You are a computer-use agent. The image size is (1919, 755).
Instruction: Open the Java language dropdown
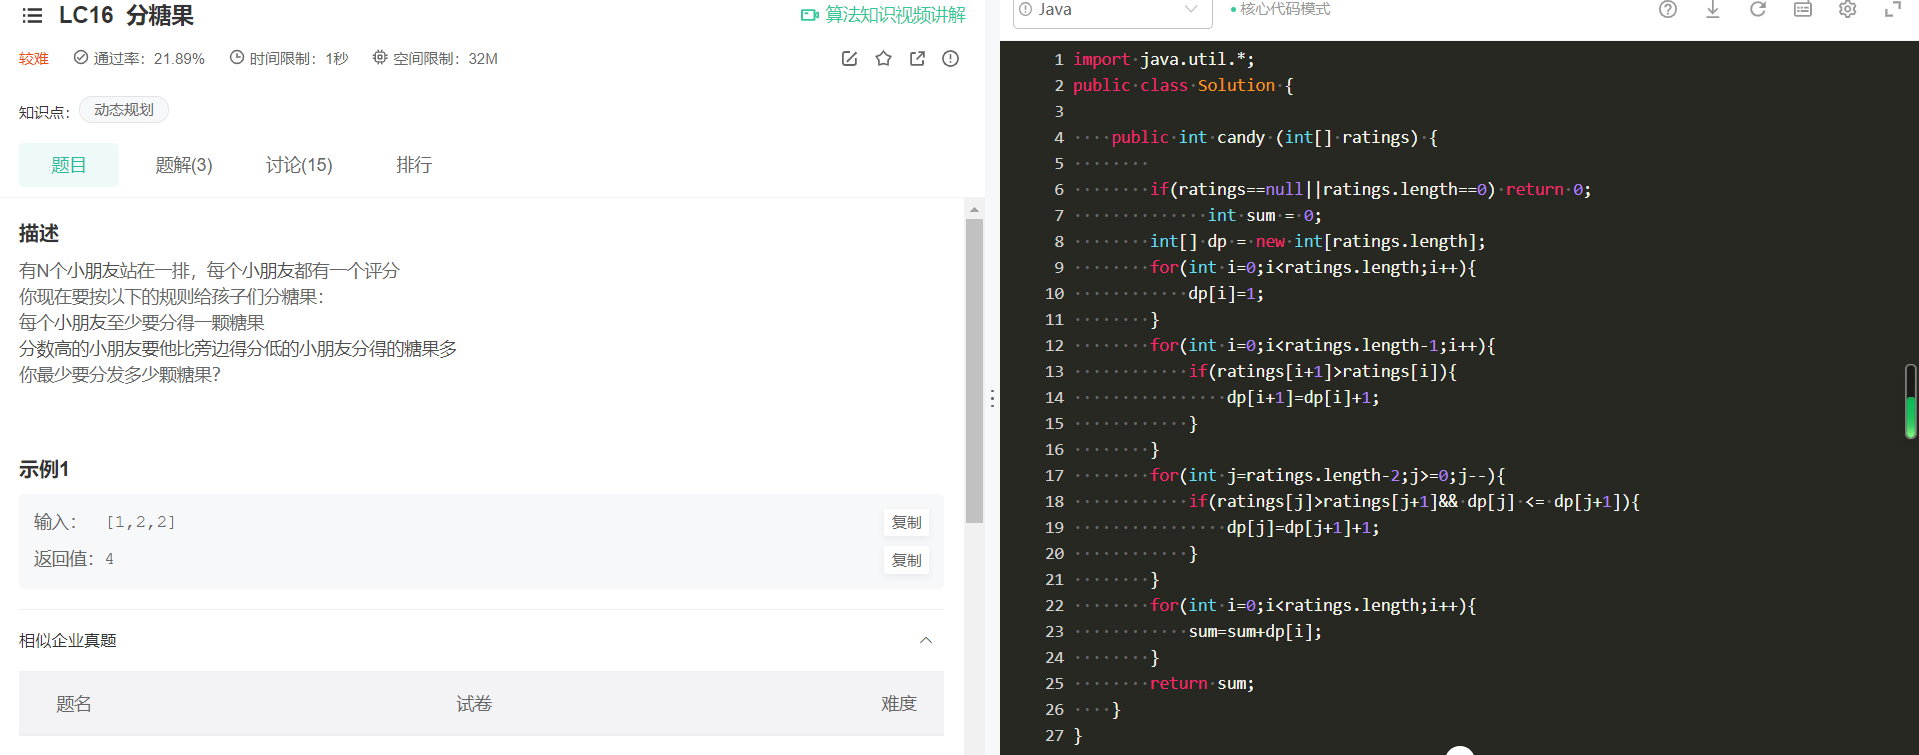click(1112, 11)
